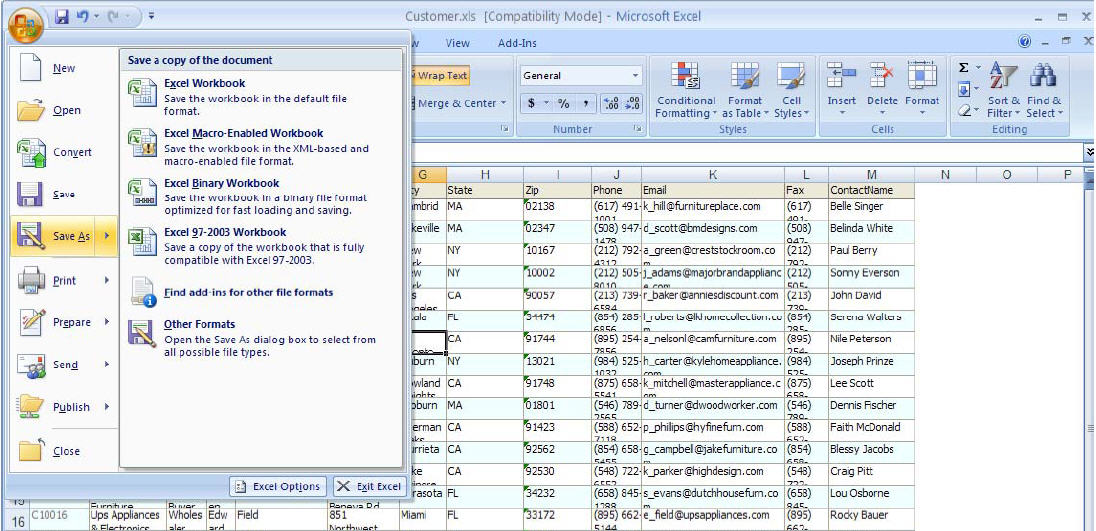Choose Open from the Office menu
Image resolution: width=1096 pixels, height=531 pixels.
point(66,110)
